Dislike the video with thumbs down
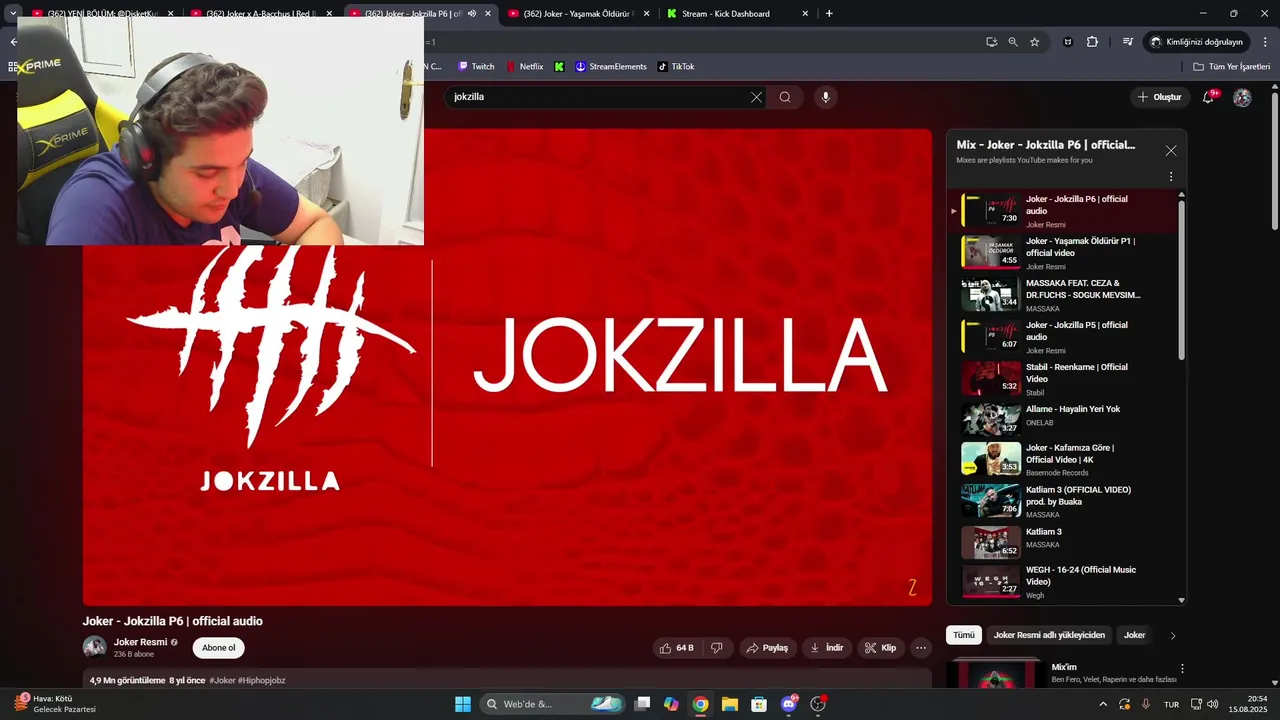Screen dimensions: 1280x720 point(717,648)
